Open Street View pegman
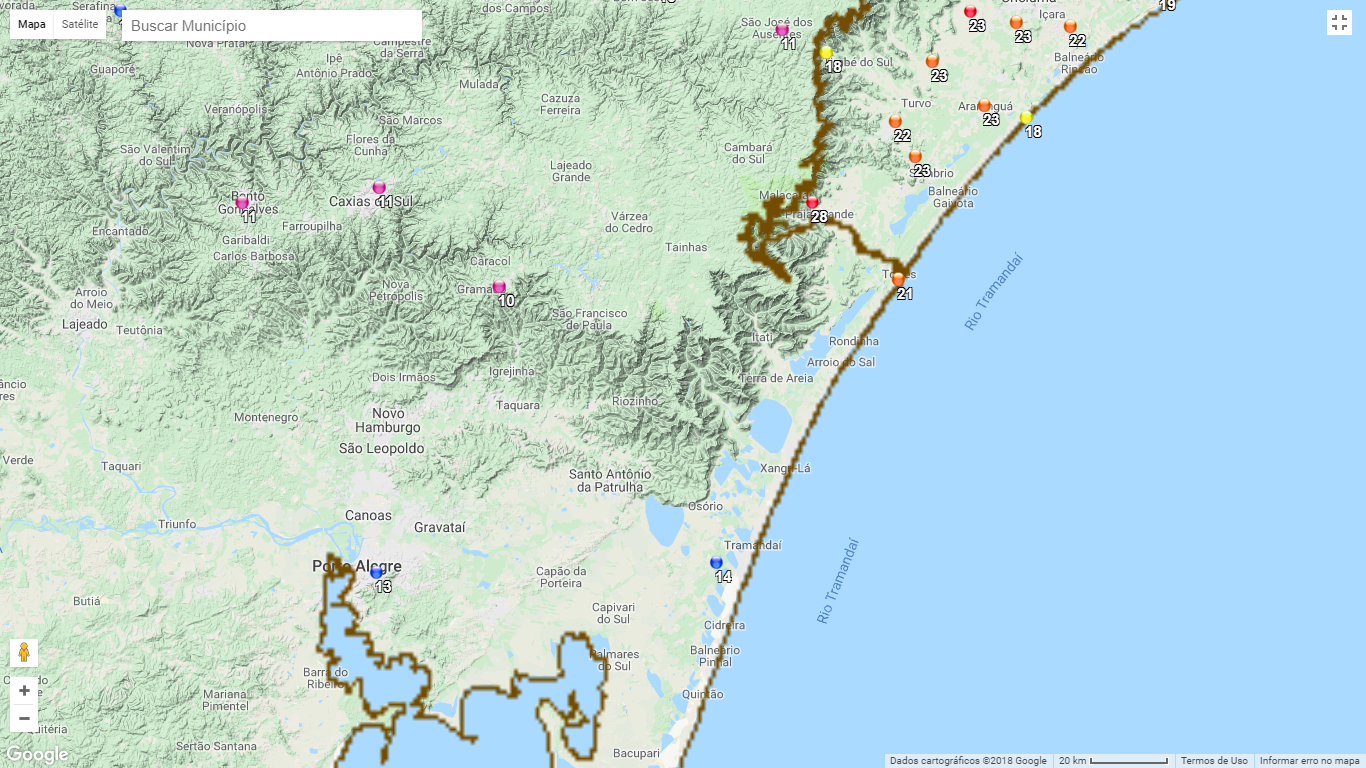Screen dimensions: 1366x768 click(24, 653)
